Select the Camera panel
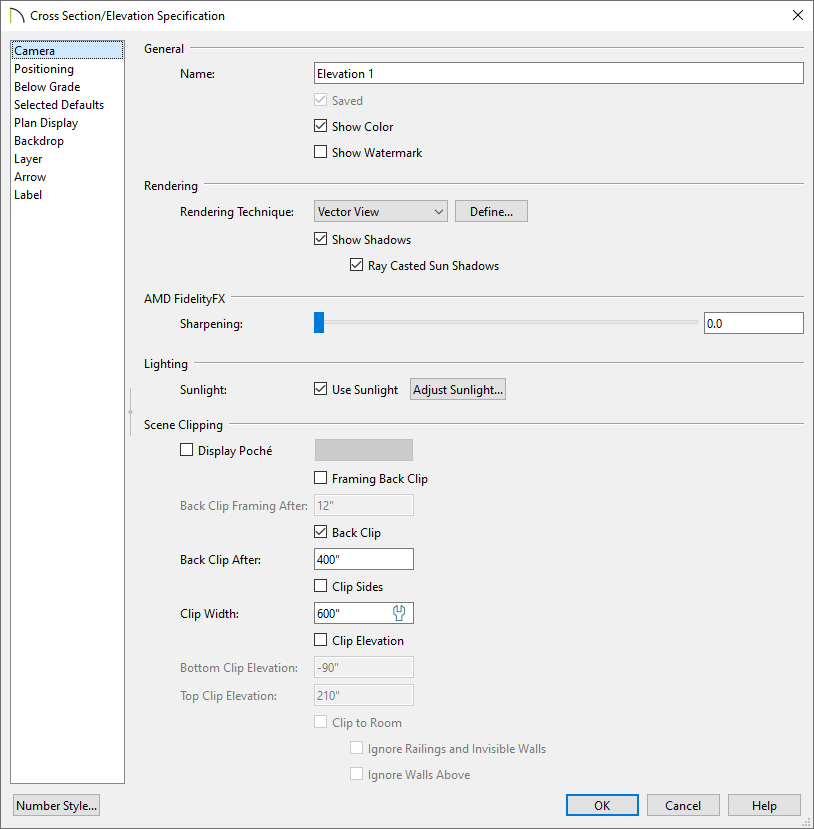The height and width of the screenshot is (829, 814). [67, 50]
